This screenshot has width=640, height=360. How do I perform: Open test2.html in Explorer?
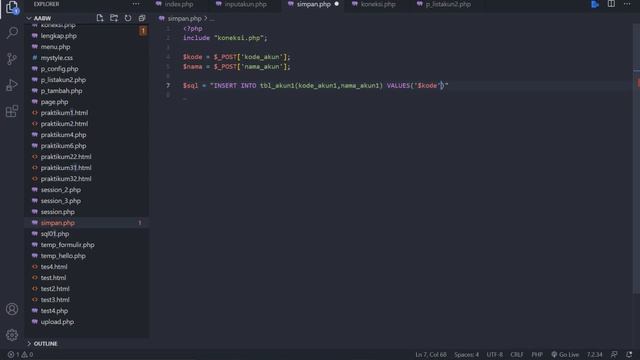pos(55,289)
